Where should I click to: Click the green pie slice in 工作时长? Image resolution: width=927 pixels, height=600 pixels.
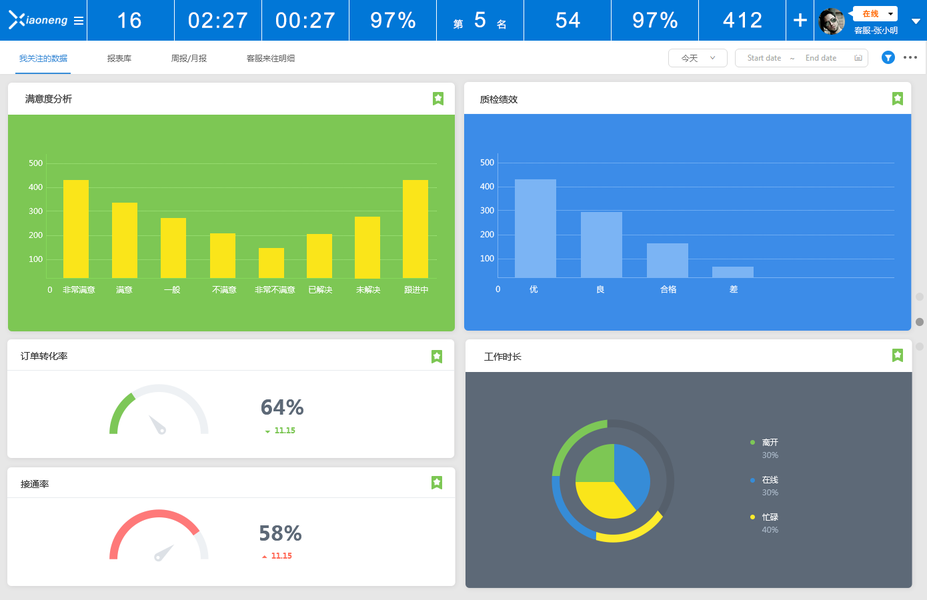(597, 464)
